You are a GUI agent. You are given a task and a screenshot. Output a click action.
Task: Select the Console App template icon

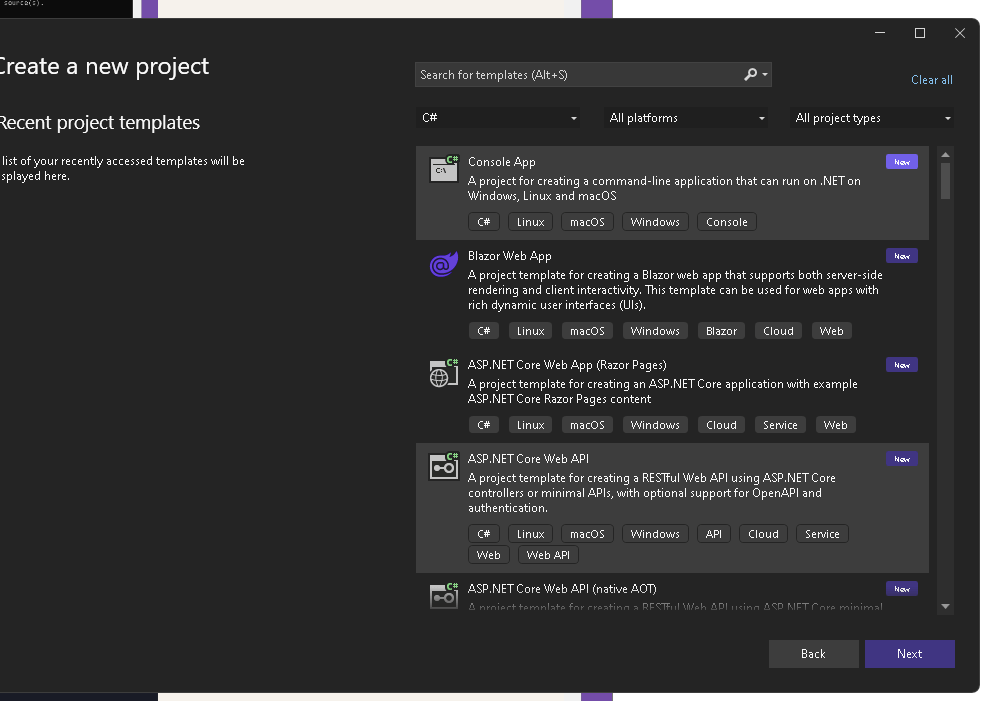pos(444,169)
